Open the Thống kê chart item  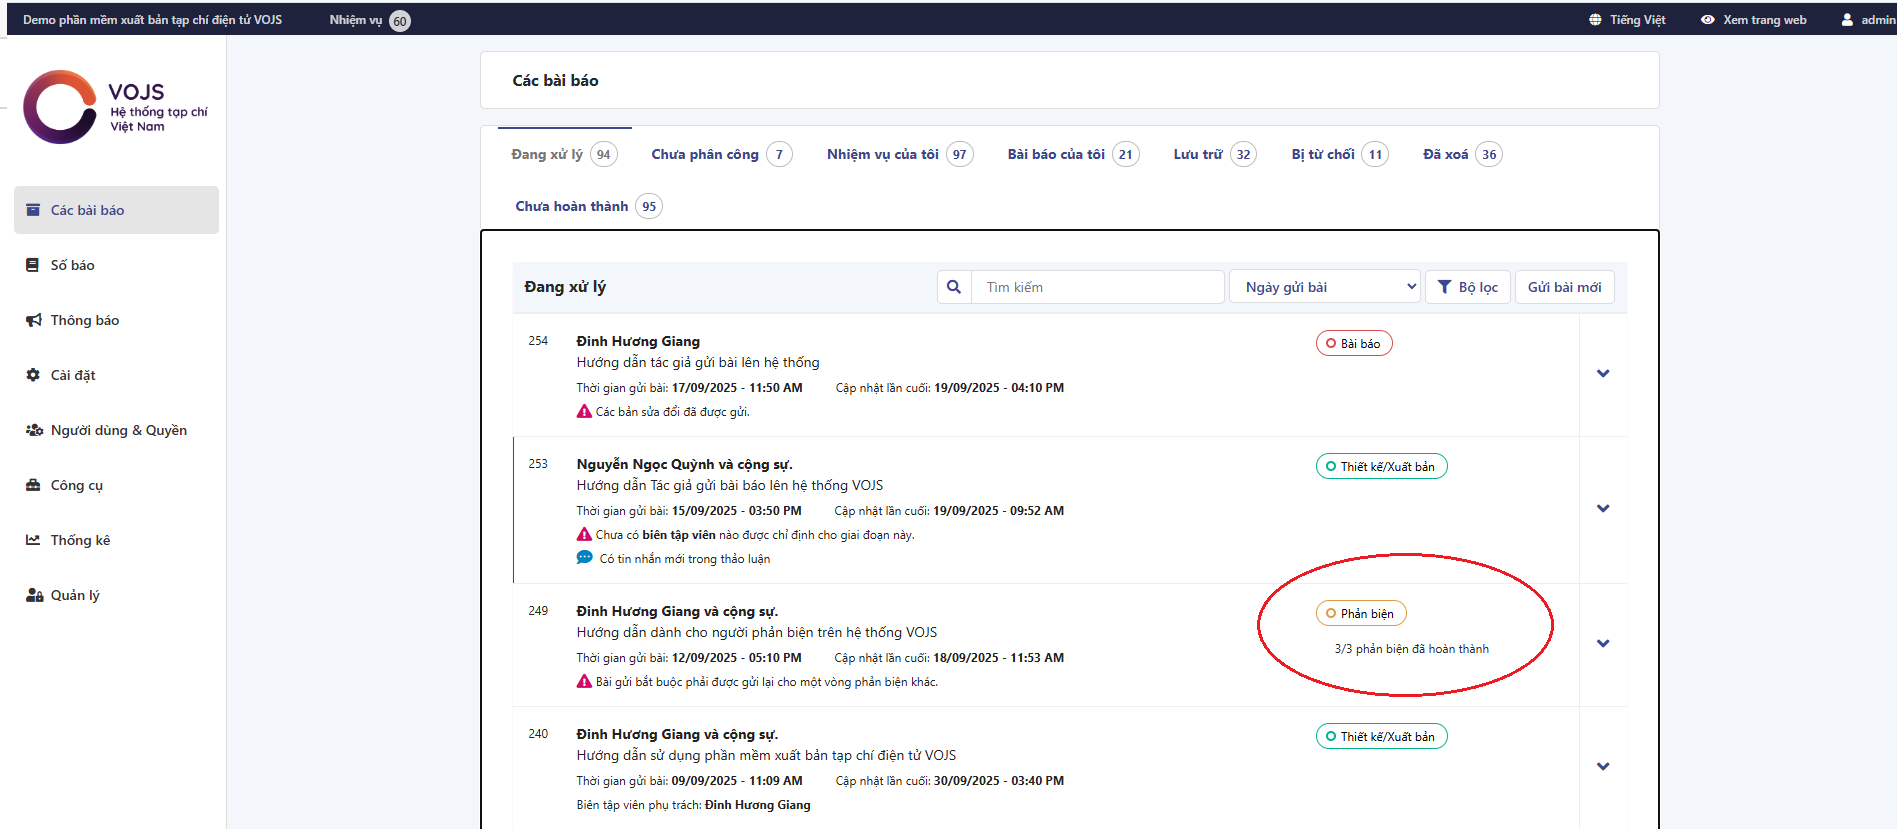[80, 540]
